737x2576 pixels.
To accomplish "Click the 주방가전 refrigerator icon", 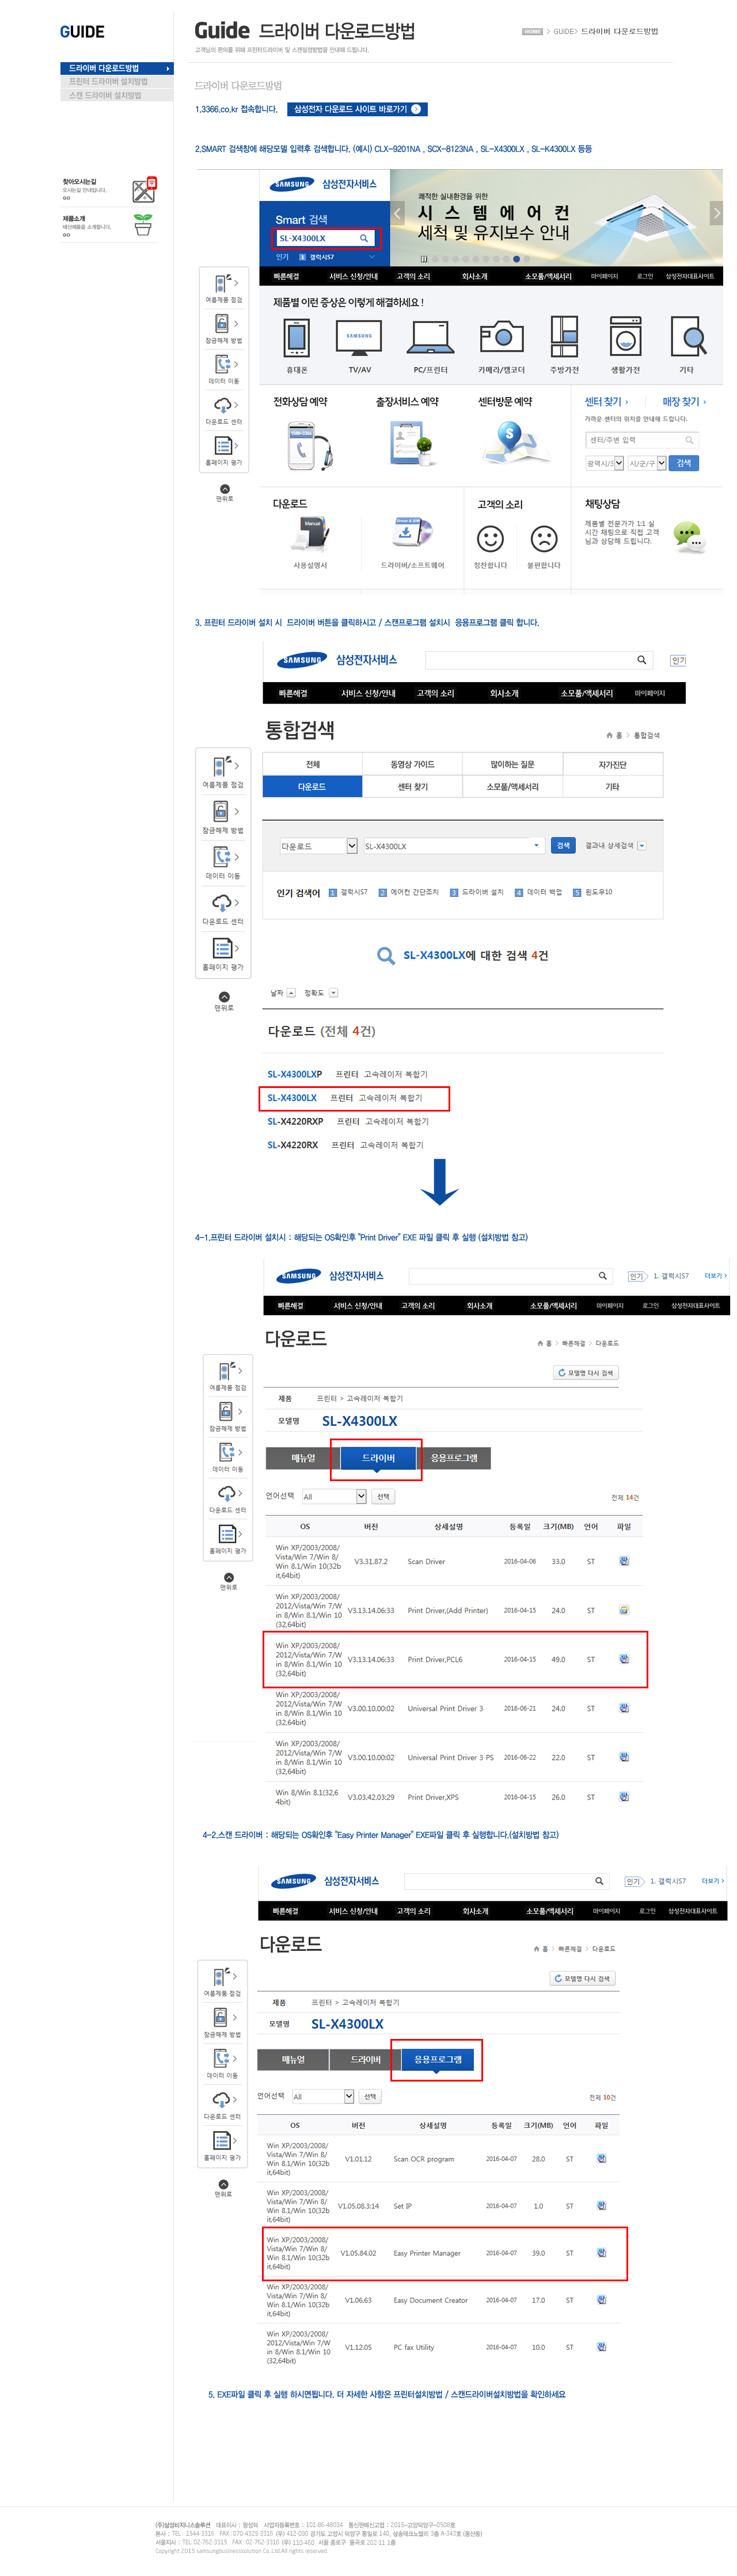I will [x=564, y=337].
